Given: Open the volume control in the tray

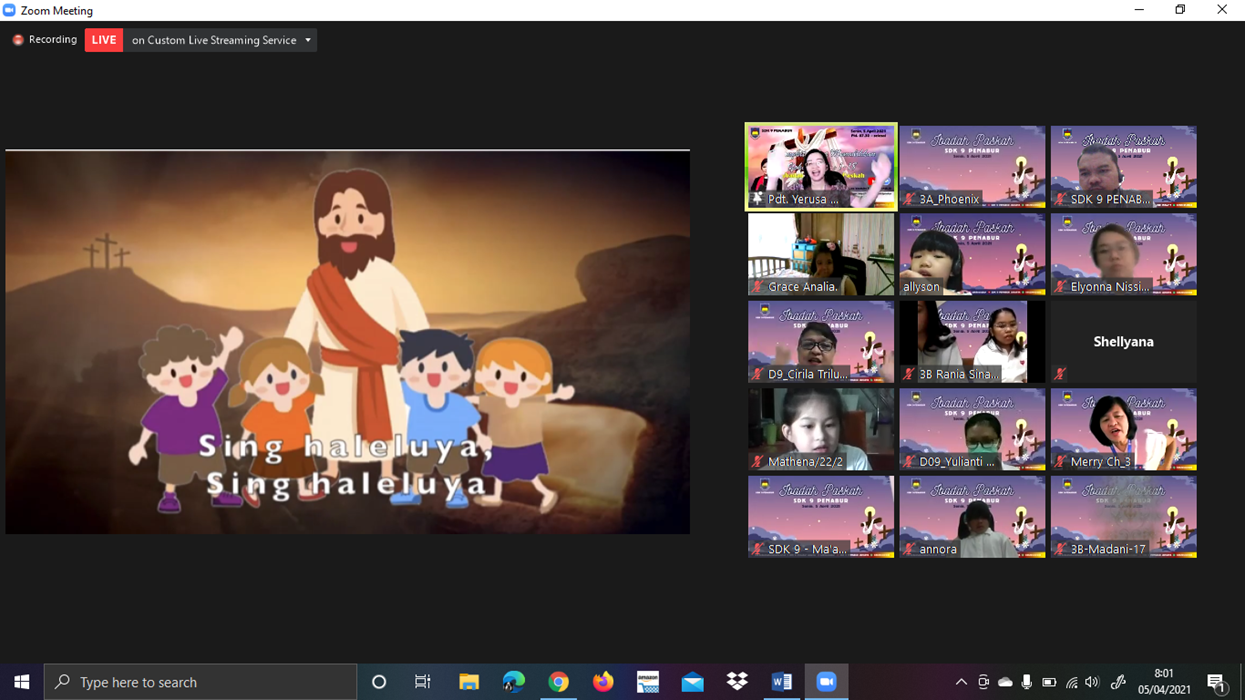Looking at the screenshot, I should (x=1092, y=682).
